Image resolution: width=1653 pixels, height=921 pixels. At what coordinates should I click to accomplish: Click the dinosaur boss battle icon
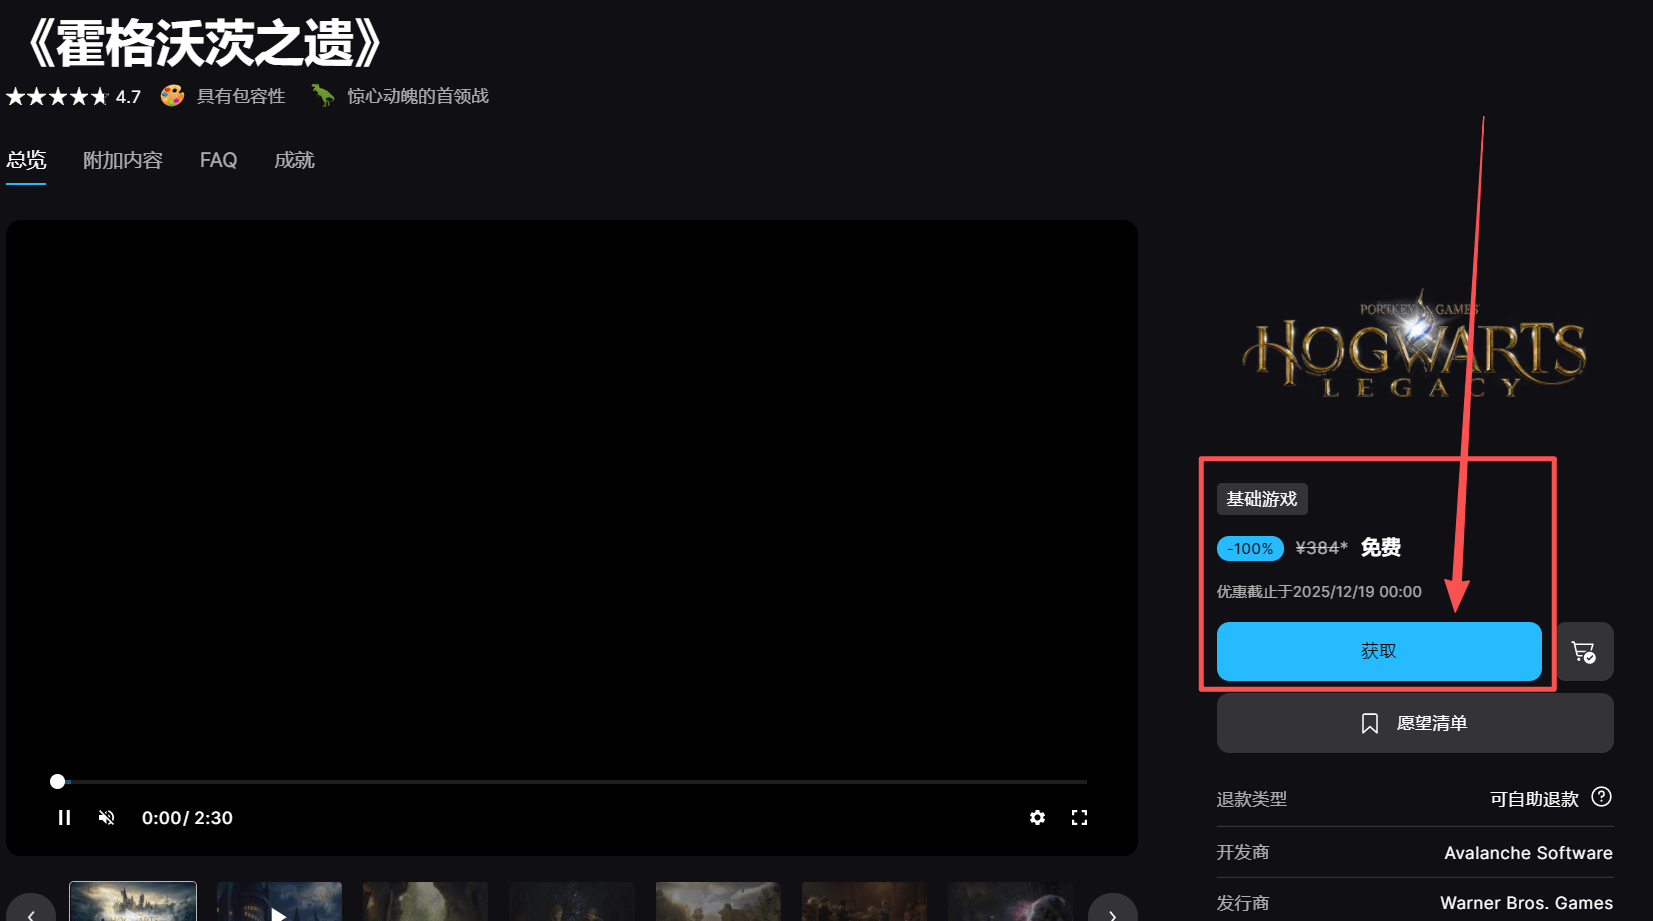click(x=321, y=95)
